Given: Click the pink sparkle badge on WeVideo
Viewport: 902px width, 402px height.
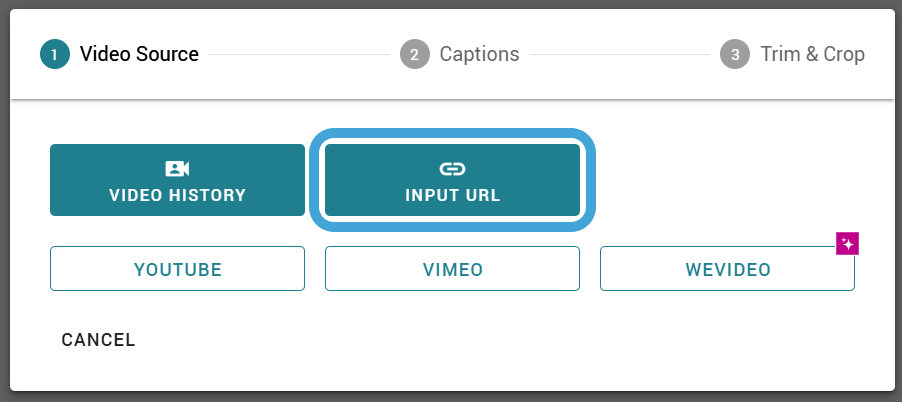Looking at the screenshot, I should (847, 244).
